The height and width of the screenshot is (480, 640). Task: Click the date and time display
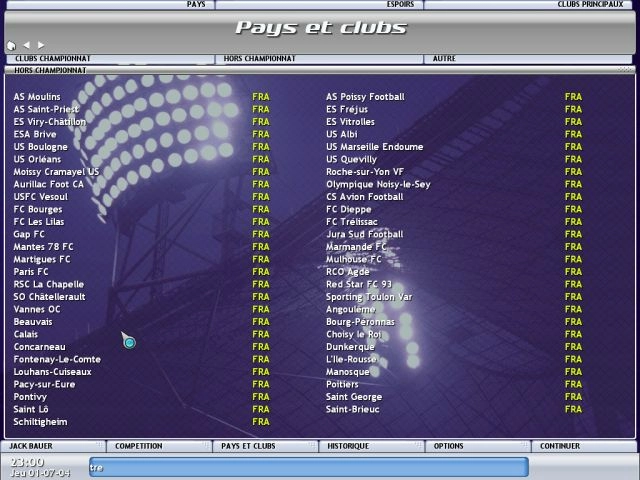tap(40, 467)
